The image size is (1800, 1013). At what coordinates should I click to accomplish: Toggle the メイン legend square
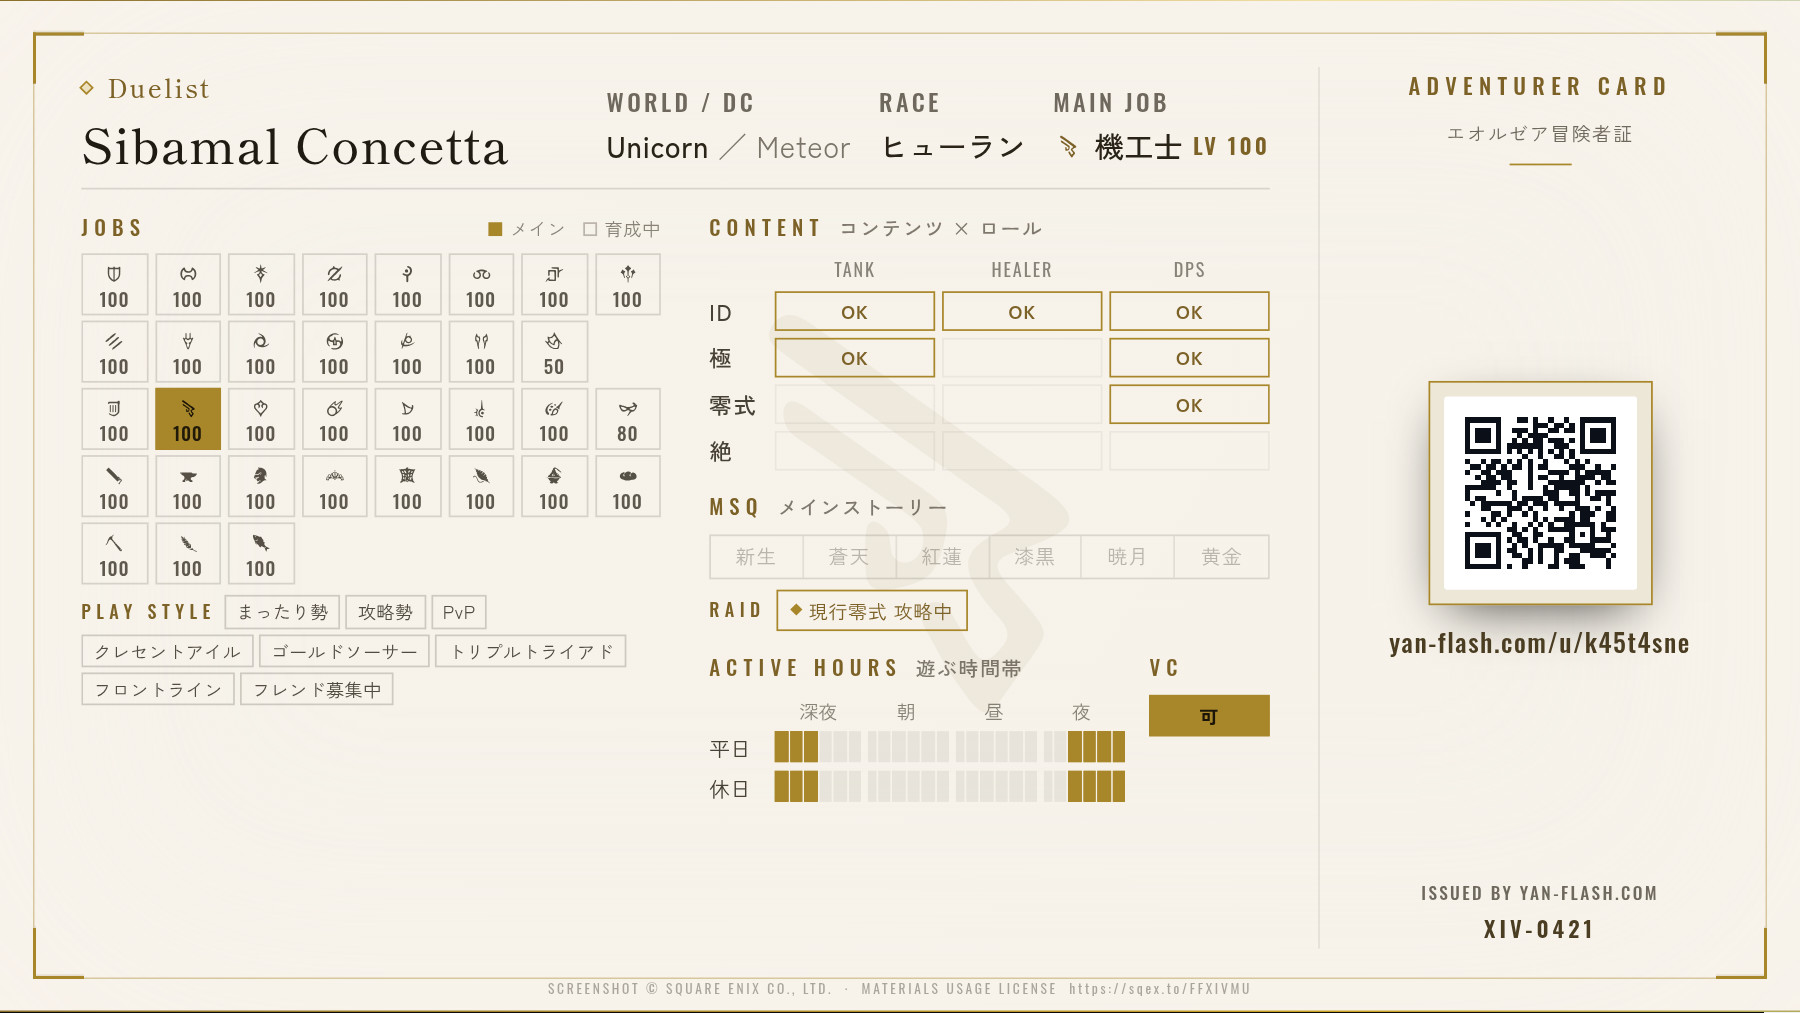(x=495, y=229)
